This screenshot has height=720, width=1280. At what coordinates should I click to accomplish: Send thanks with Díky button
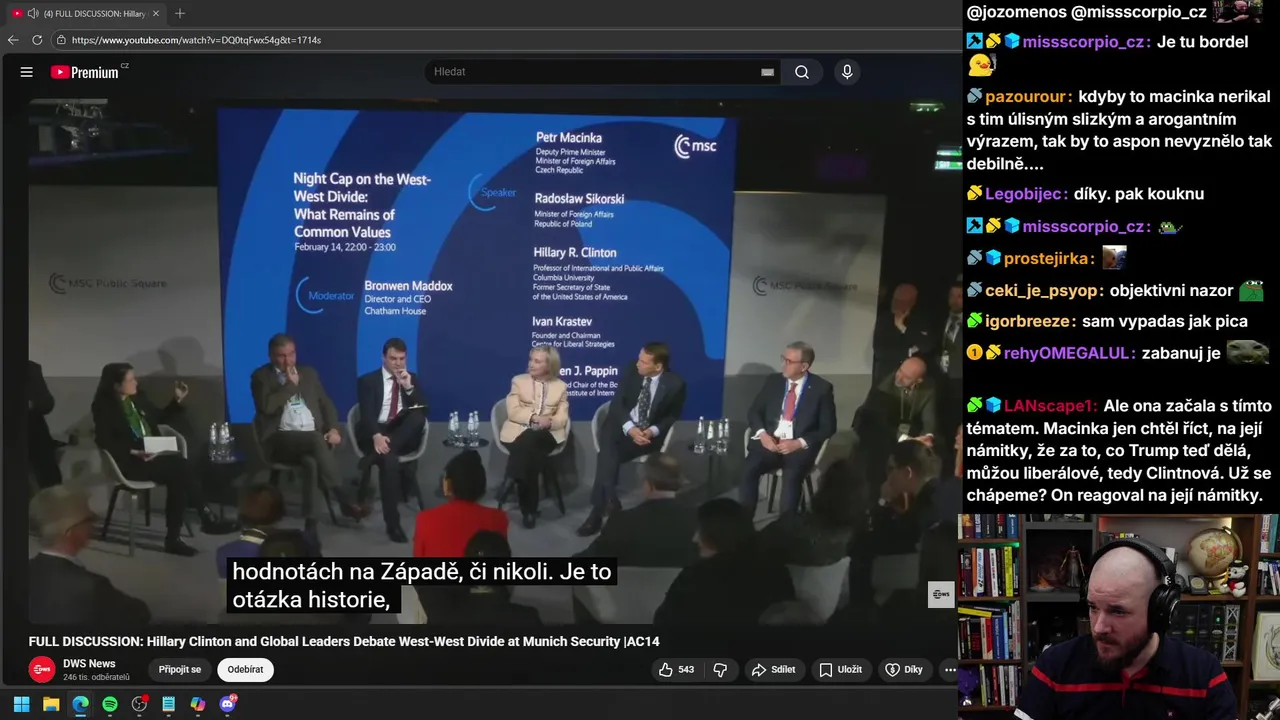[x=904, y=670]
